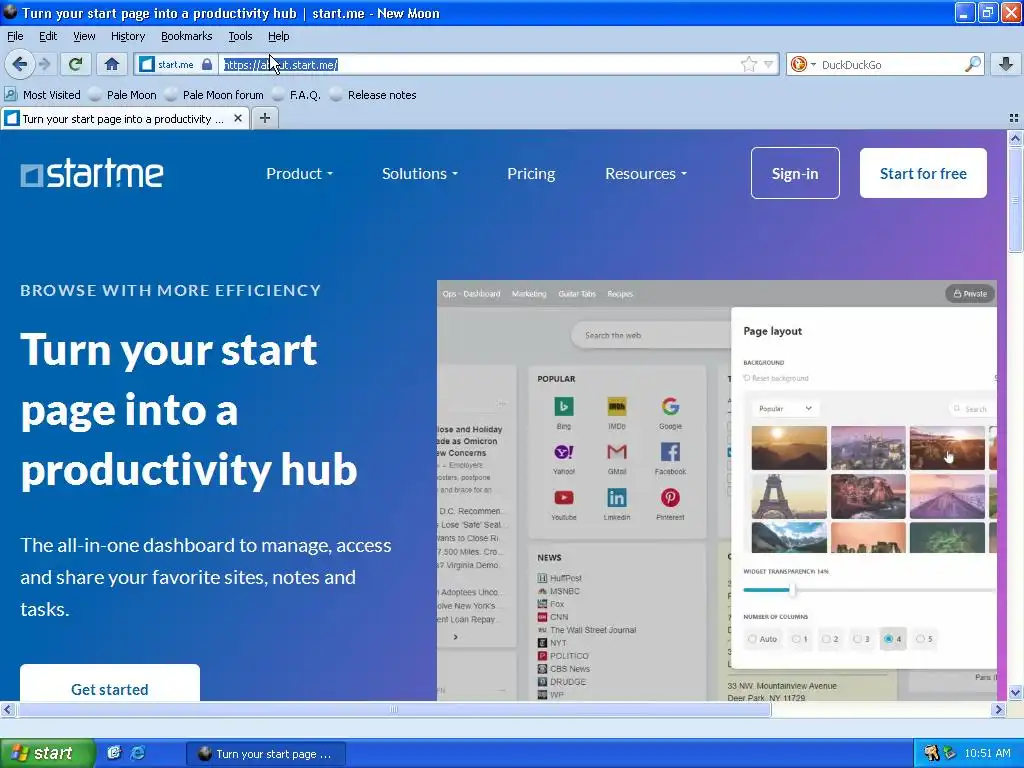Open the History menu
Viewport: 1024px width, 768px height.
(127, 36)
